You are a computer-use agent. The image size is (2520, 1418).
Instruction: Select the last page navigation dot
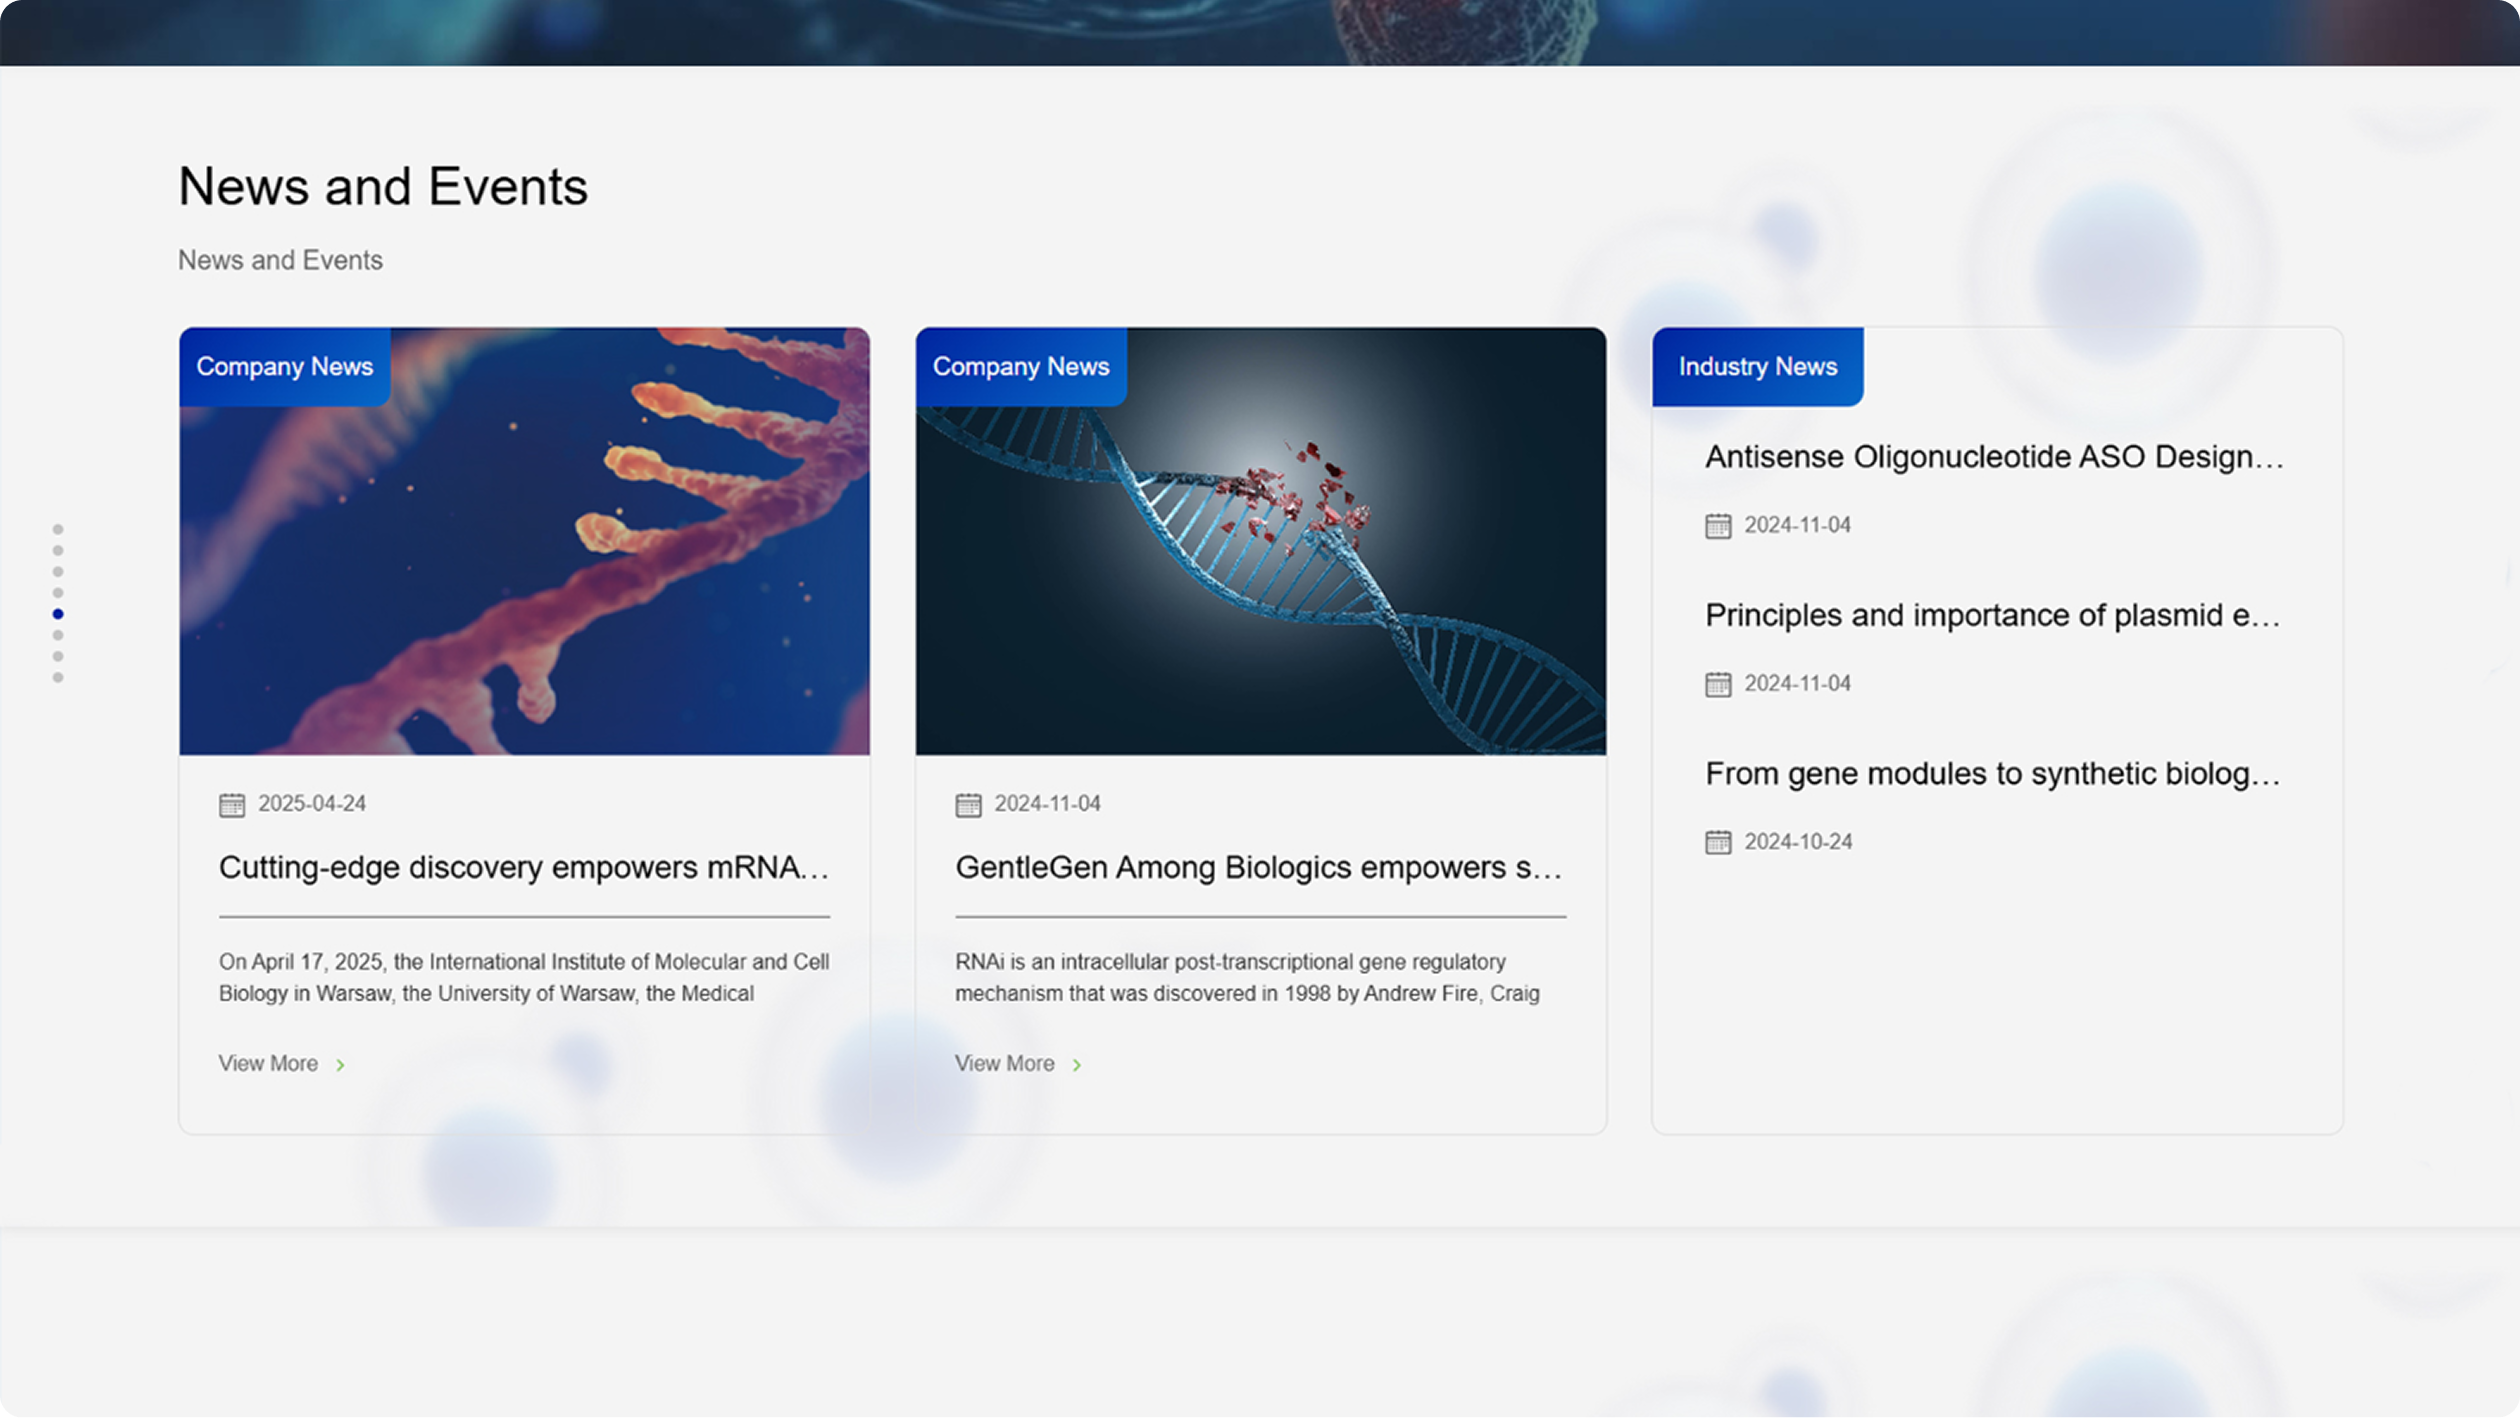58,678
